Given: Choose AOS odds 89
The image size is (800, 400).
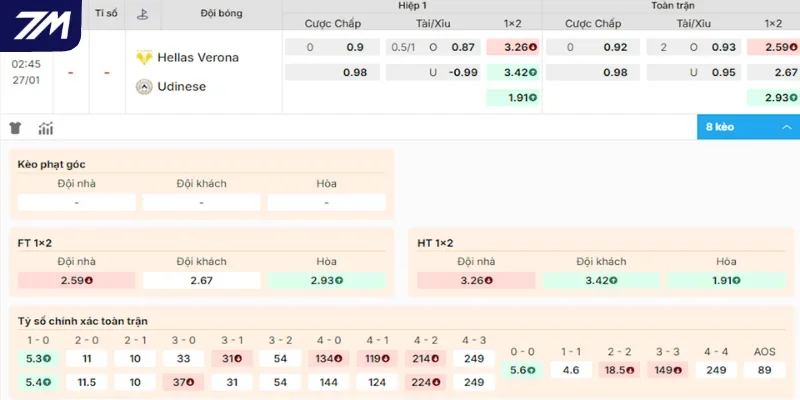Looking at the screenshot, I should (x=764, y=370).
